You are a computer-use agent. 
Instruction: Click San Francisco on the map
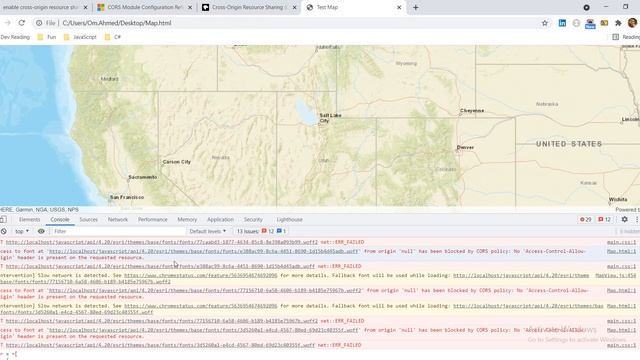tap(127, 197)
